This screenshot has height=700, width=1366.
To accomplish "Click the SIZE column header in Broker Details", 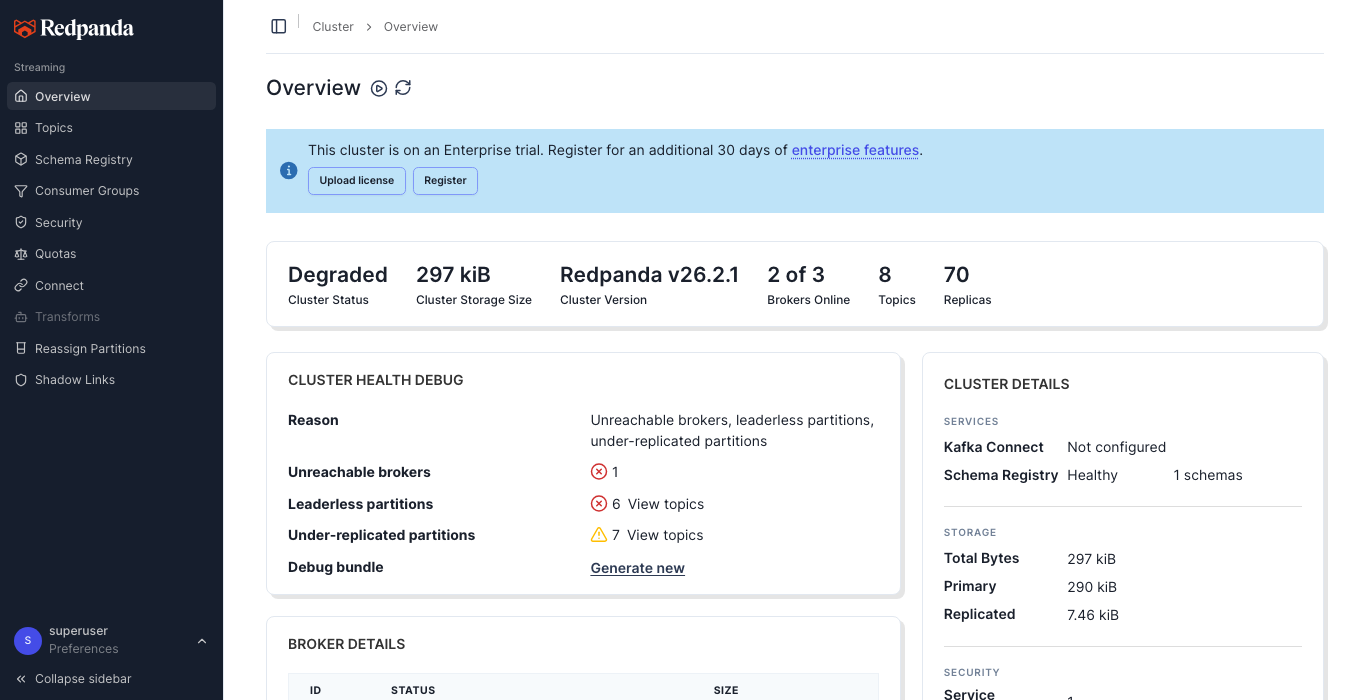I will (726, 690).
